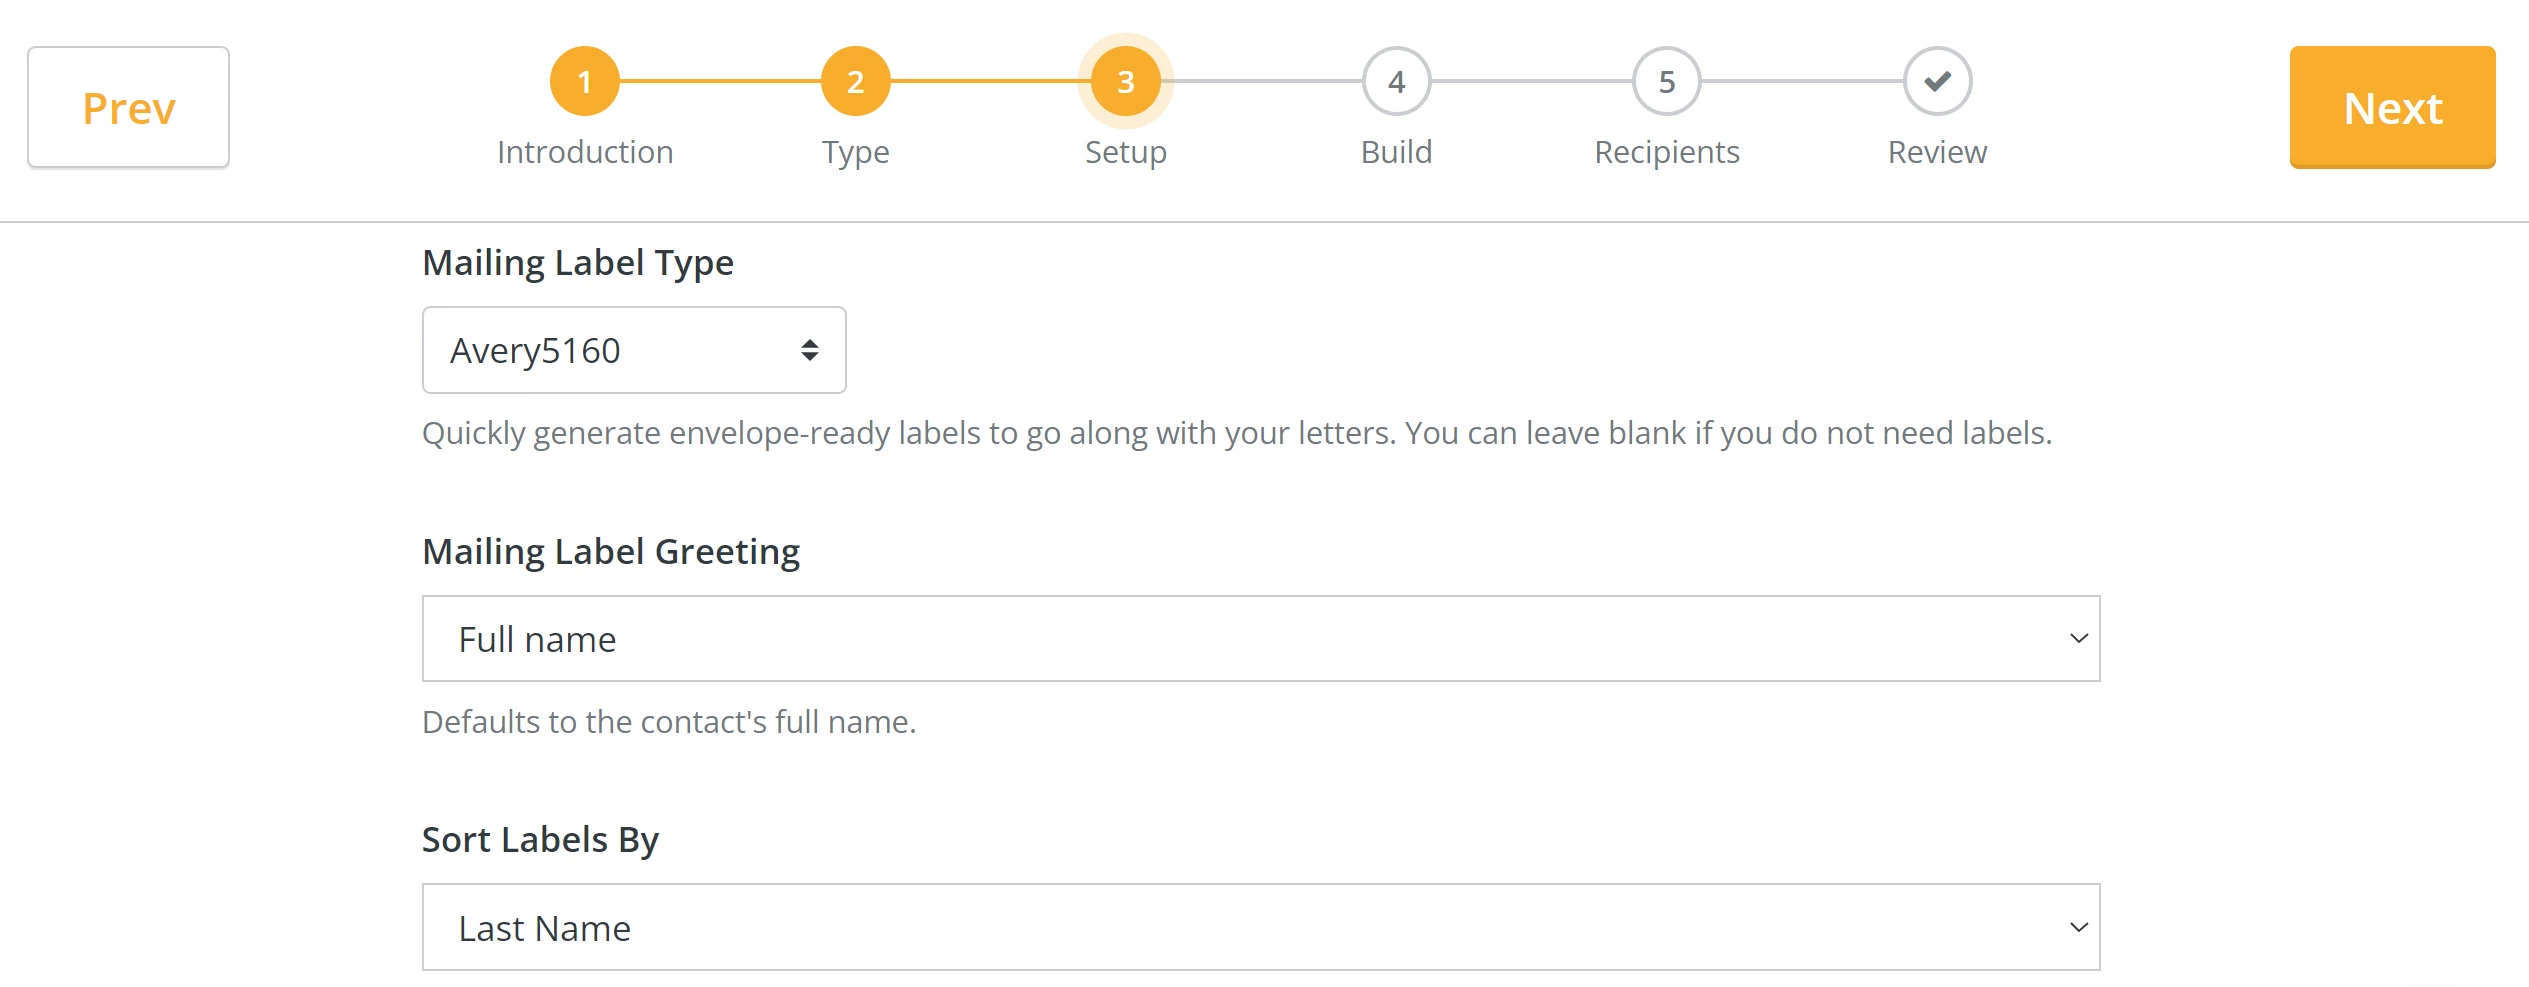Click the highlighted step 3 Setup circle

(1125, 81)
